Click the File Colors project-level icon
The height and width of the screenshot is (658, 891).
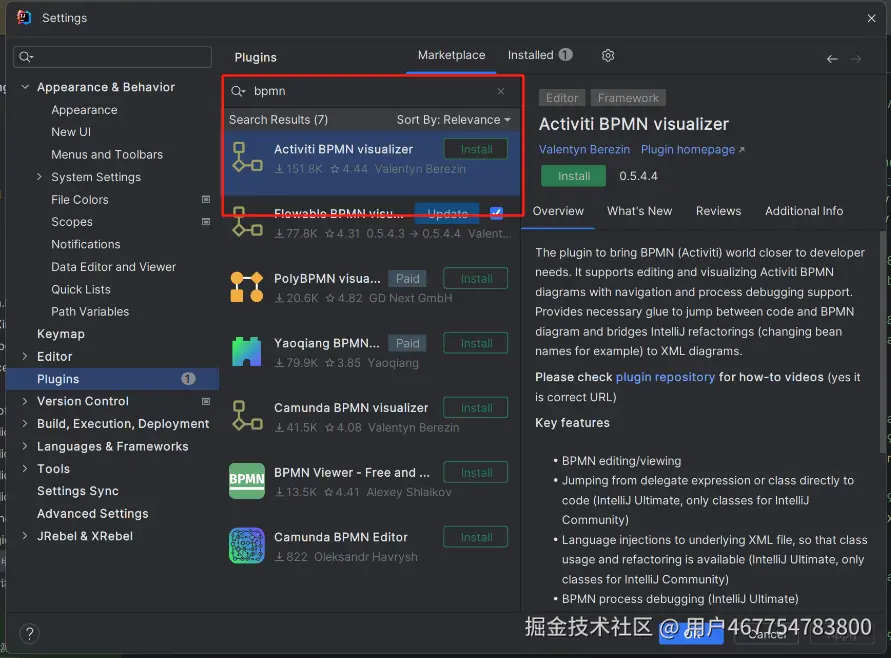[x=206, y=199]
